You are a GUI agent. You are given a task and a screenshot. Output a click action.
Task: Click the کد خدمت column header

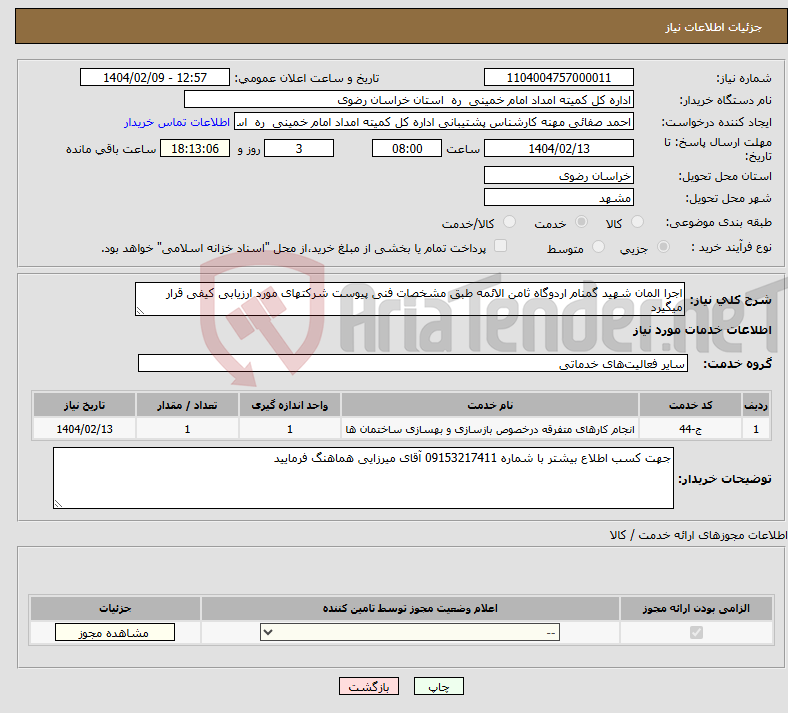691,405
